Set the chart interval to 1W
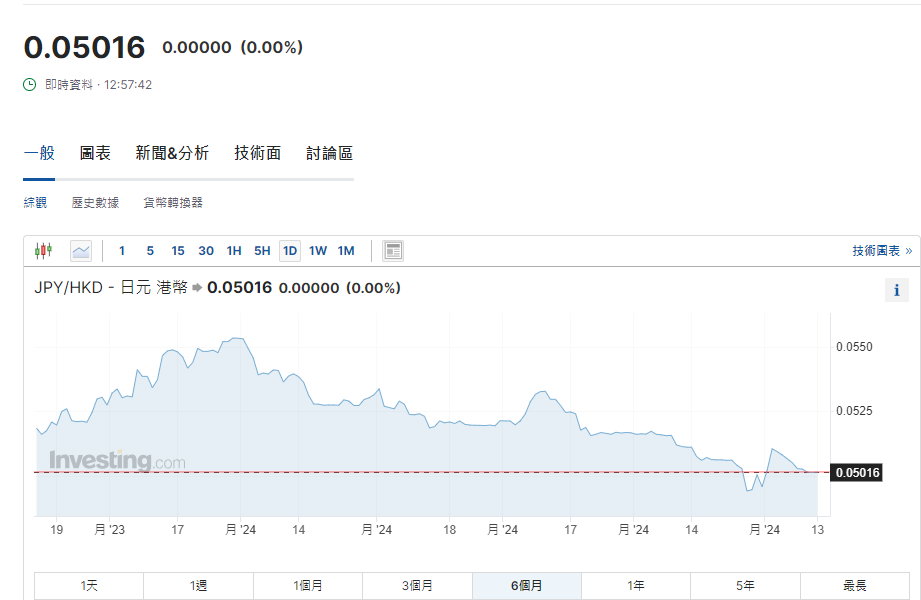921x600 pixels. pos(318,251)
